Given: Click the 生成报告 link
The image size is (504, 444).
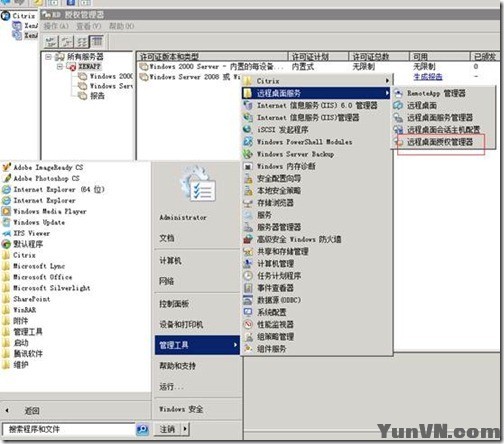Looking at the screenshot, I should [x=428, y=77].
